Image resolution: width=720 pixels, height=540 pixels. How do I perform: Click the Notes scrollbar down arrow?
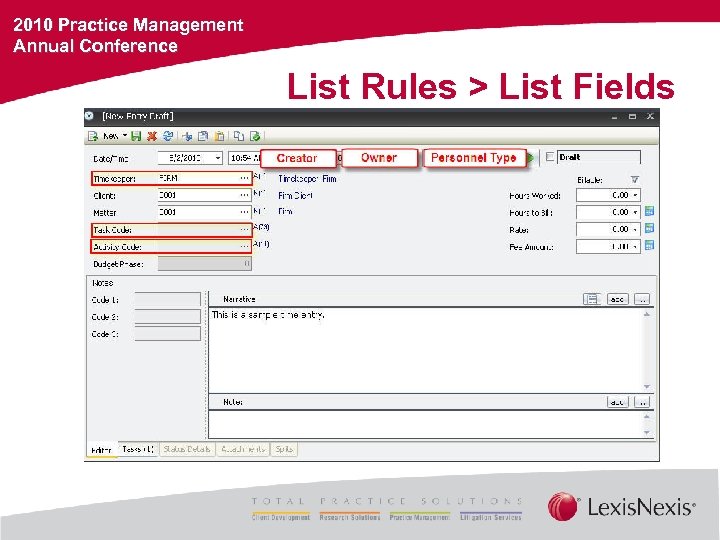tap(647, 432)
